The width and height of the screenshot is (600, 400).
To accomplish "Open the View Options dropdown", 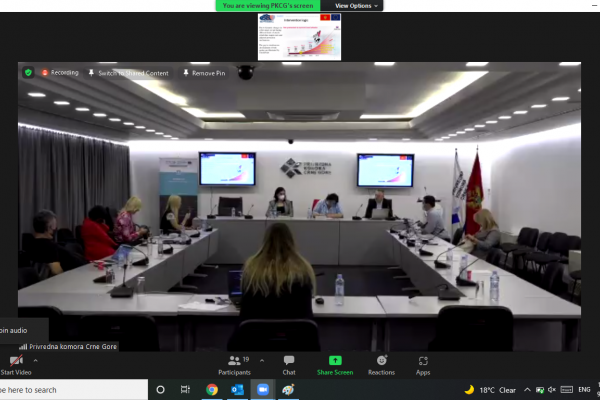I will 356,6.
